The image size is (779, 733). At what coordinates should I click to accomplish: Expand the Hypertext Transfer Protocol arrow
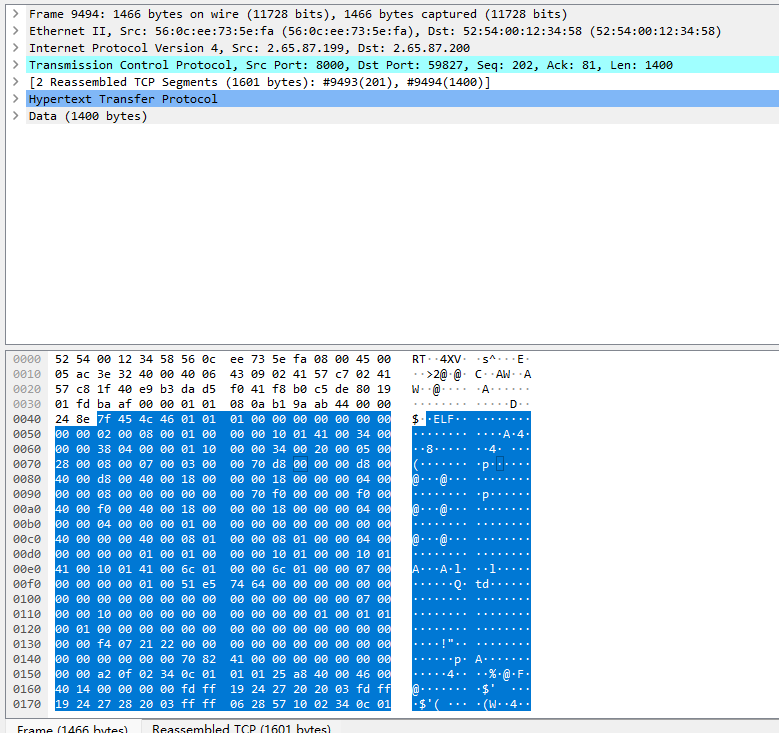(x=15, y=99)
